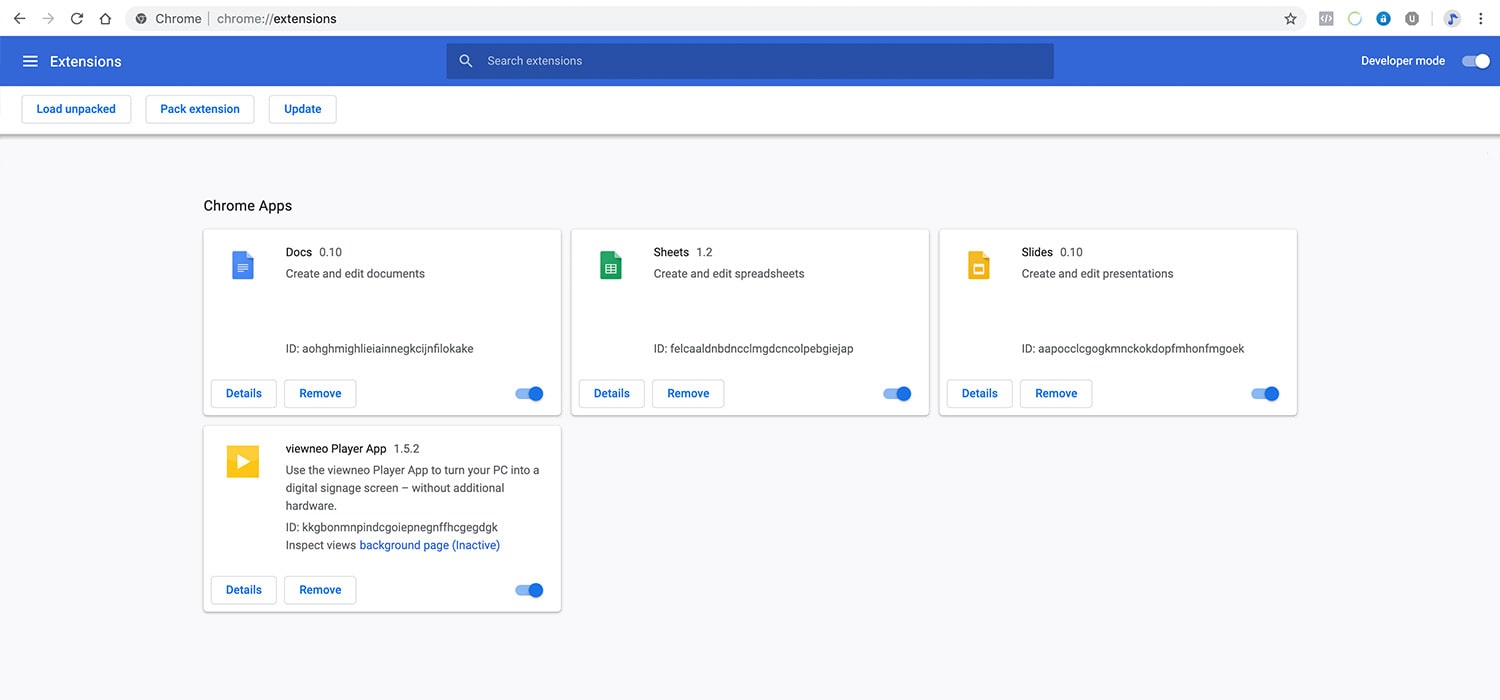The height and width of the screenshot is (700, 1500).
Task: Open Details for viewneo Player App
Action: (244, 590)
